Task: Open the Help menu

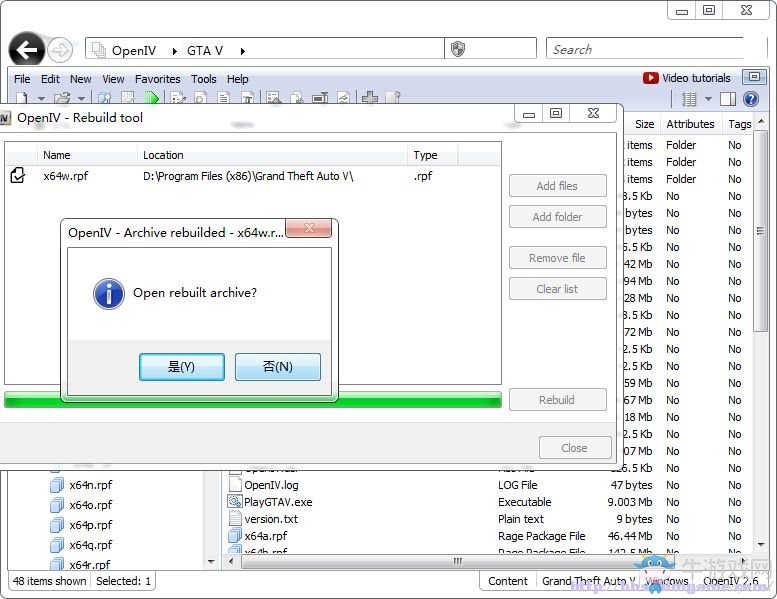Action: (x=237, y=79)
